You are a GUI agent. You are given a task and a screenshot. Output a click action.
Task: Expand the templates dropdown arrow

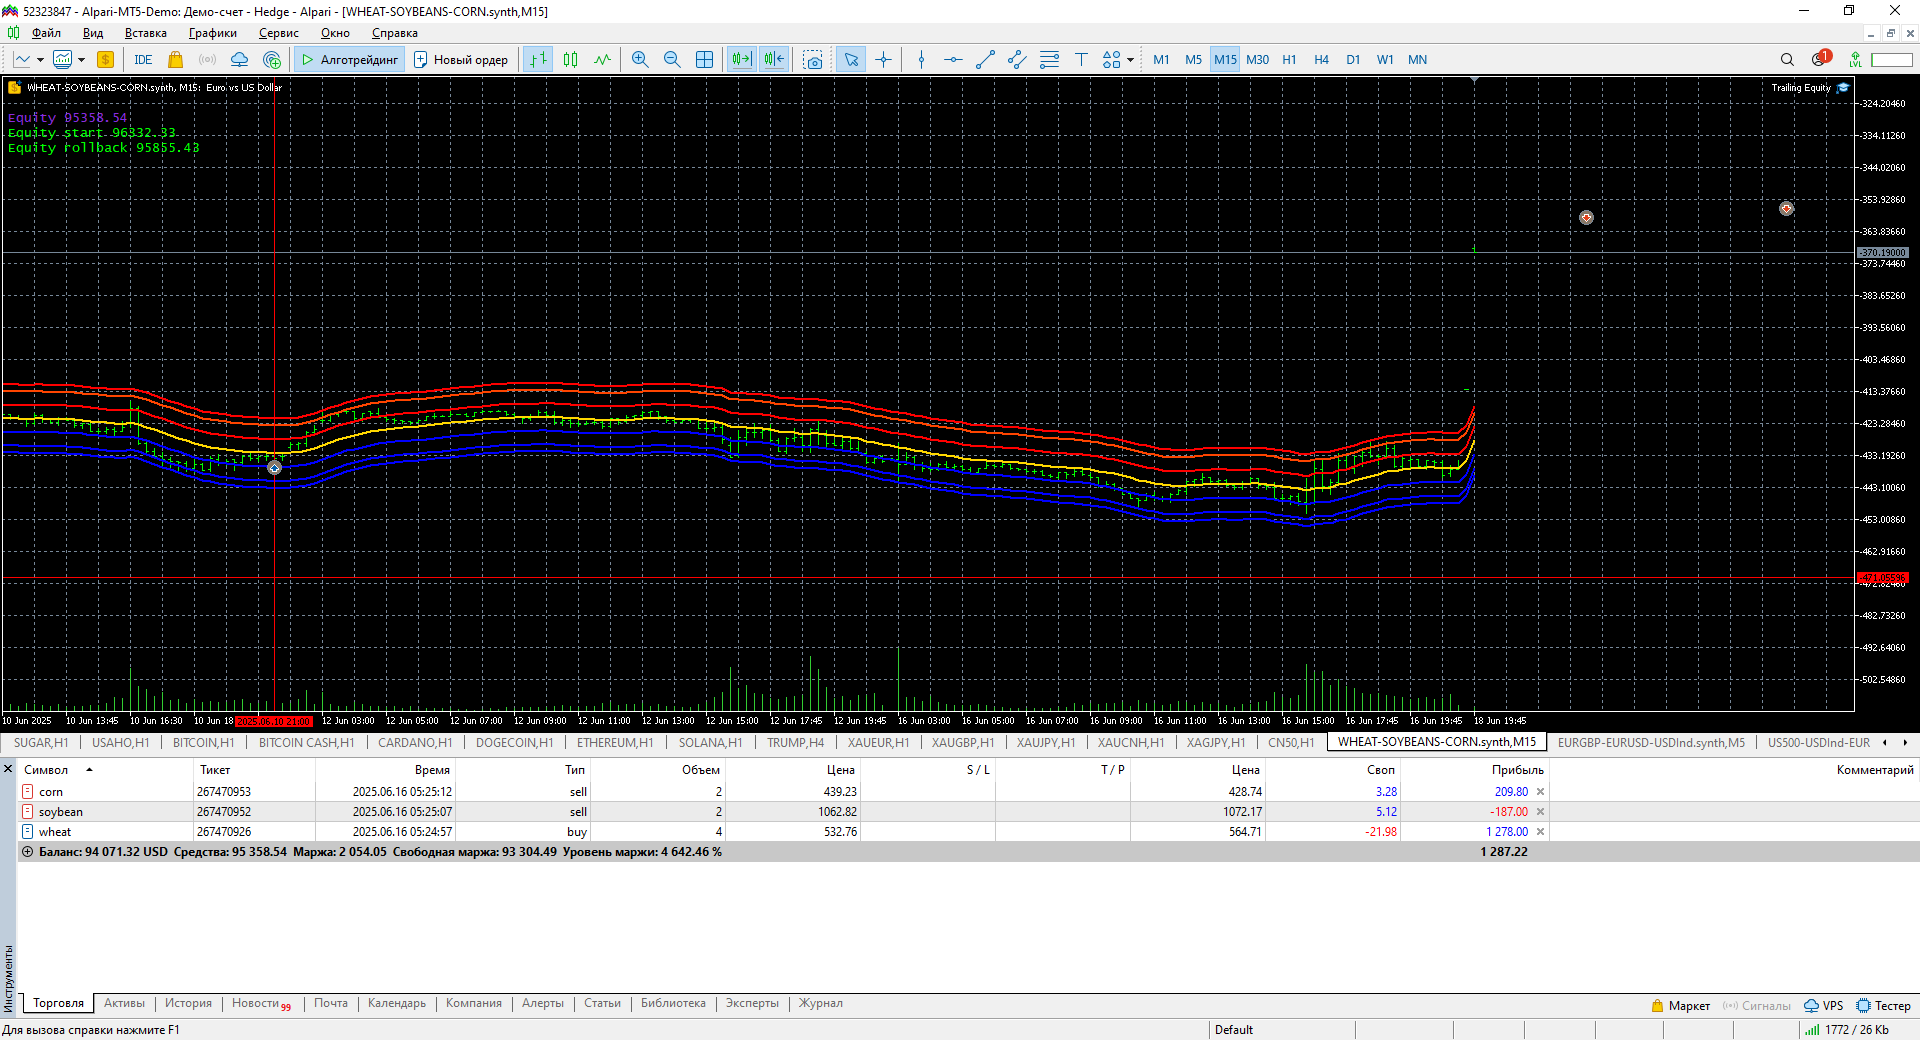(81, 60)
